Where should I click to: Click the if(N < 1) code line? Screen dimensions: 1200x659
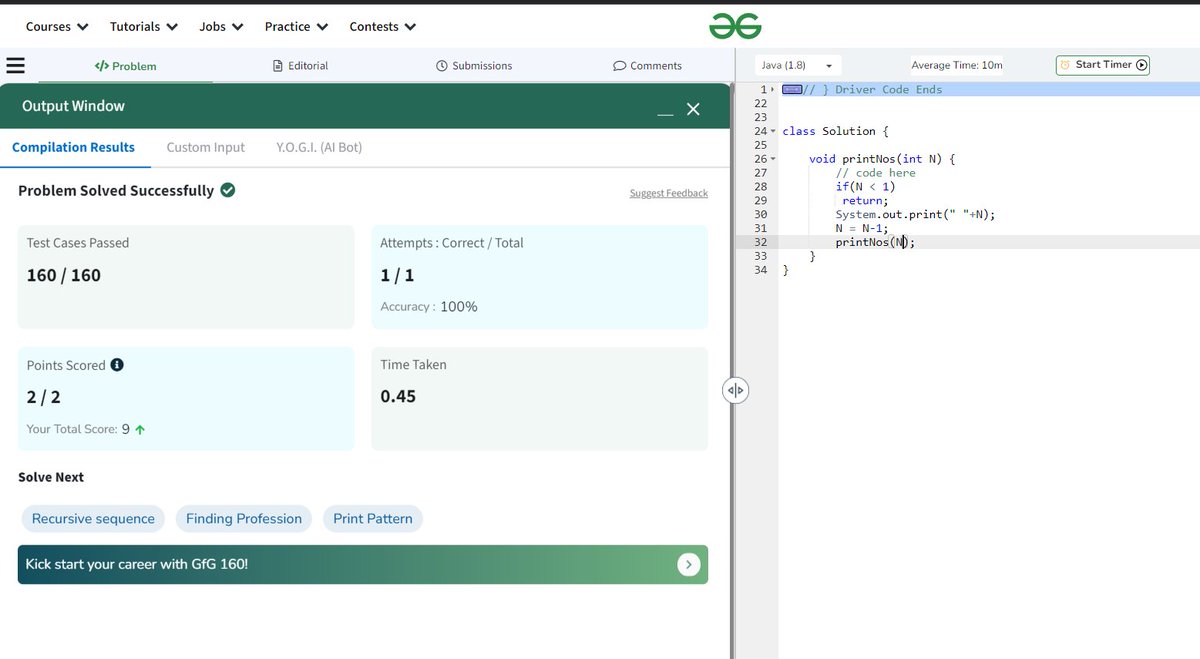pos(865,186)
